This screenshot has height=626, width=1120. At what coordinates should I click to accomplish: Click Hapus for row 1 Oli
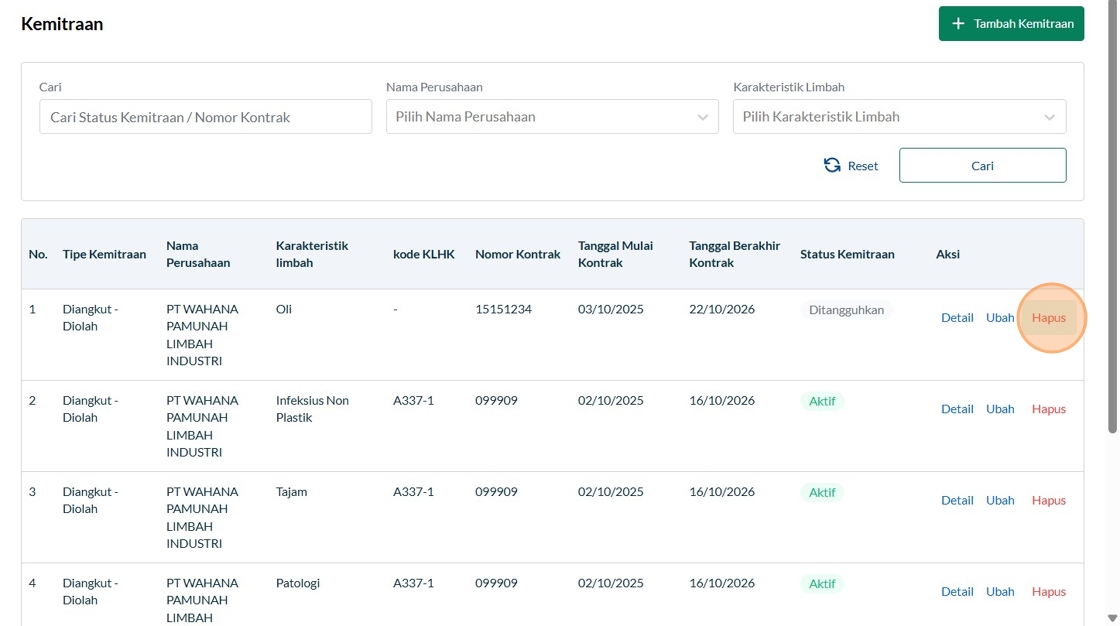(x=1049, y=318)
